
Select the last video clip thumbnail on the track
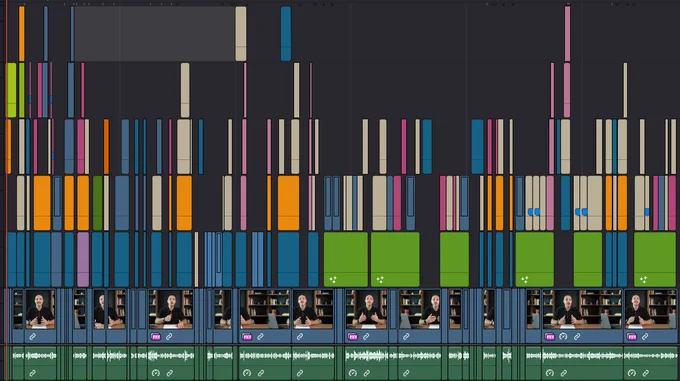[x=650, y=316]
